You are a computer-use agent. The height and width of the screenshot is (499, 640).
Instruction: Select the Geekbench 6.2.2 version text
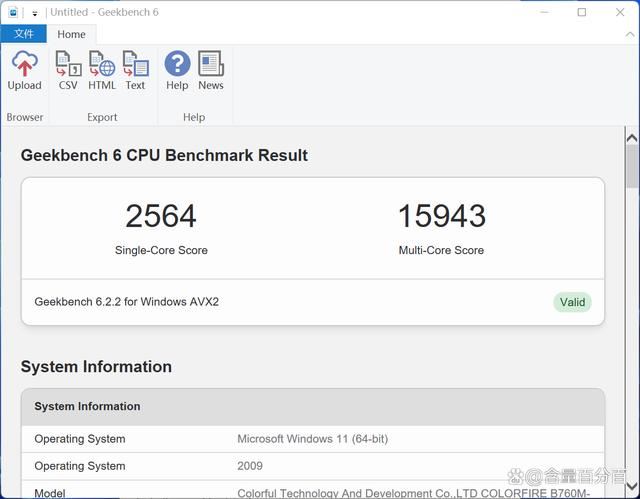tap(126, 302)
